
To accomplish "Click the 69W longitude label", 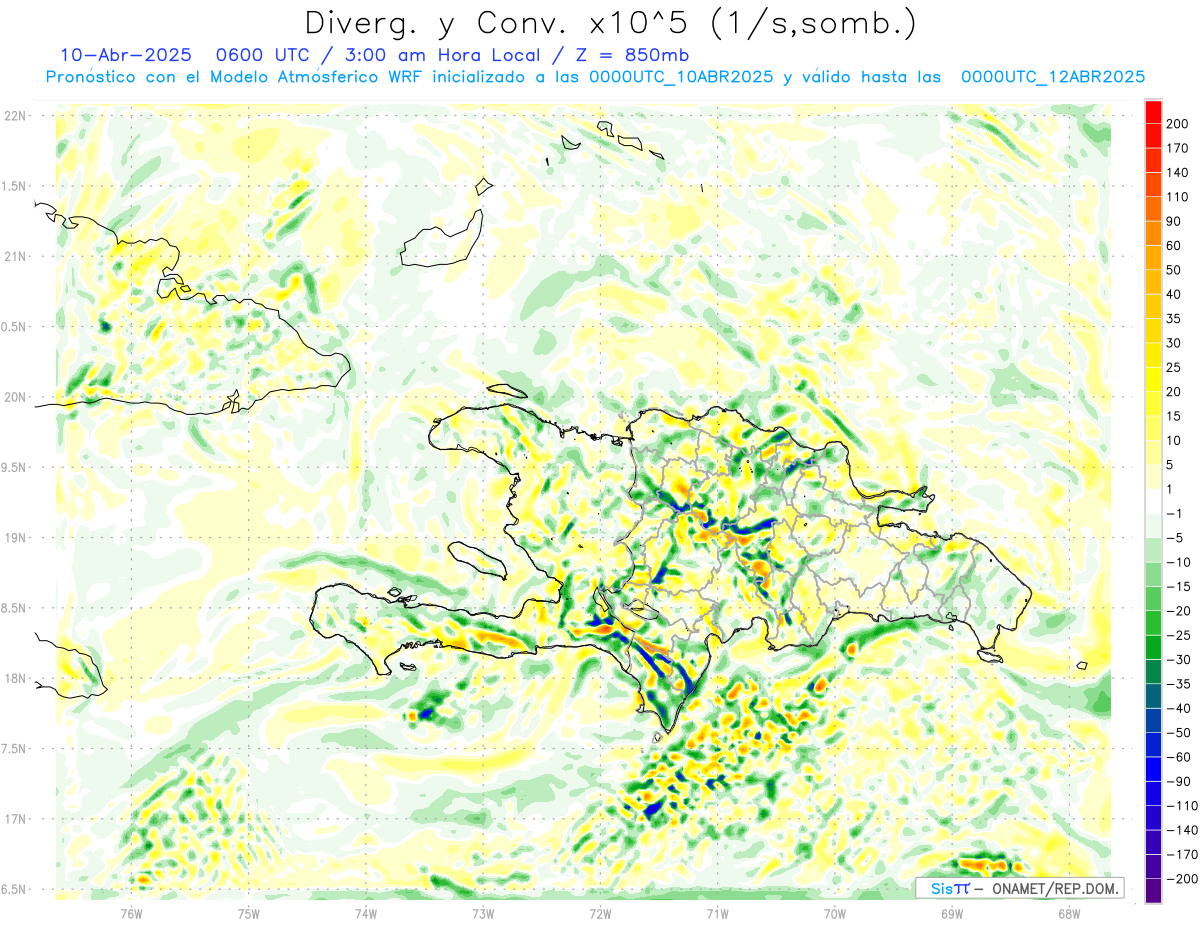I will [952, 912].
